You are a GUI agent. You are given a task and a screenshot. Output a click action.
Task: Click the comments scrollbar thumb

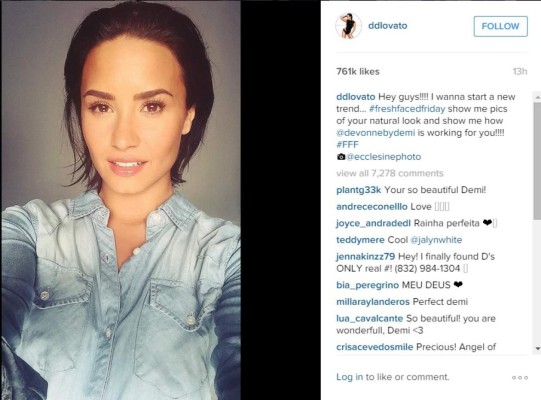click(x=537, y=160)
